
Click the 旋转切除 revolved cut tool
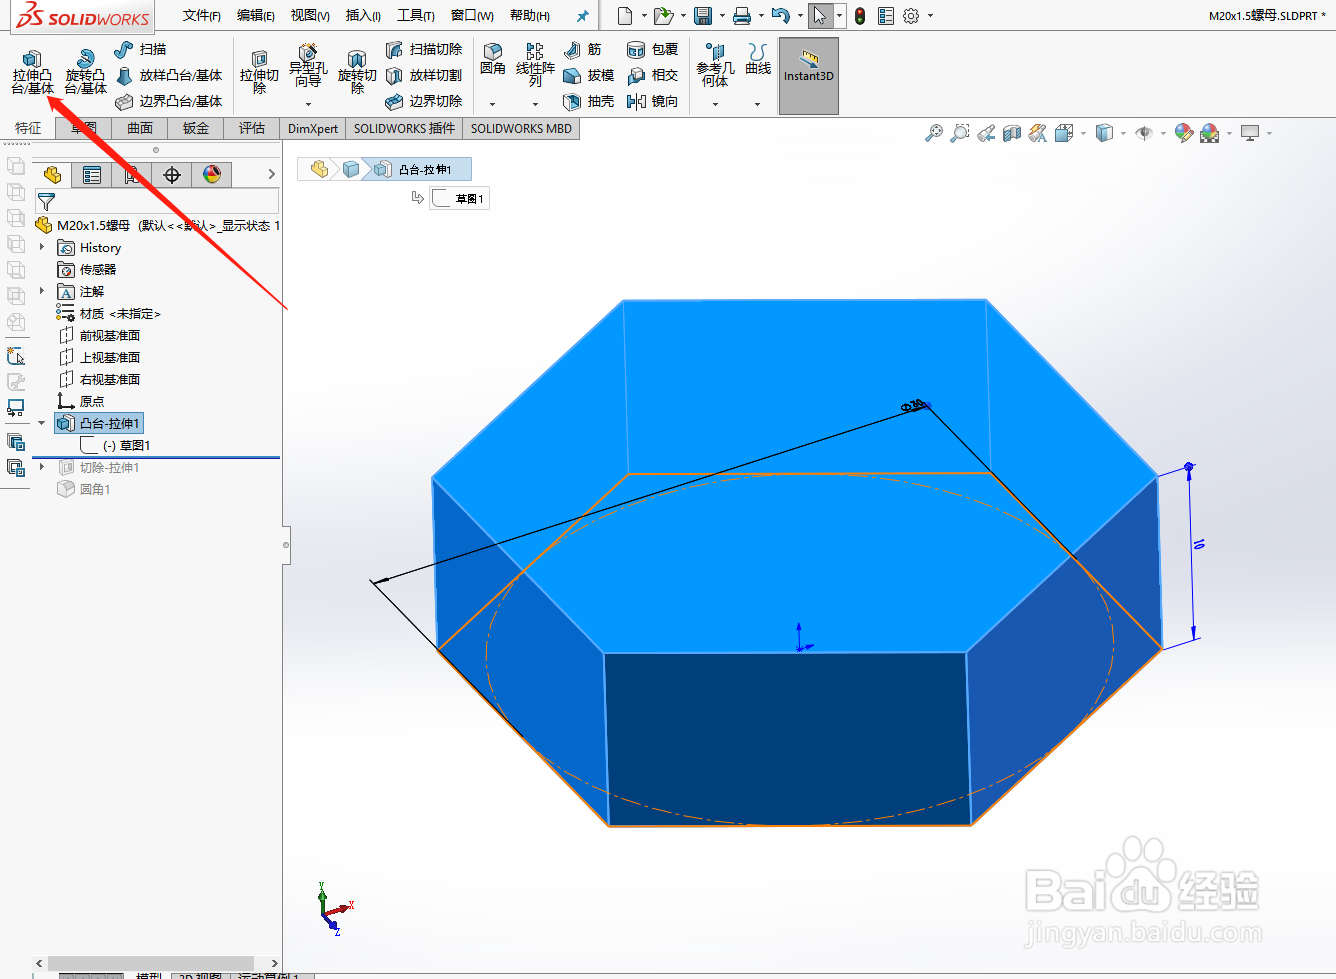[x=357, y=72]
